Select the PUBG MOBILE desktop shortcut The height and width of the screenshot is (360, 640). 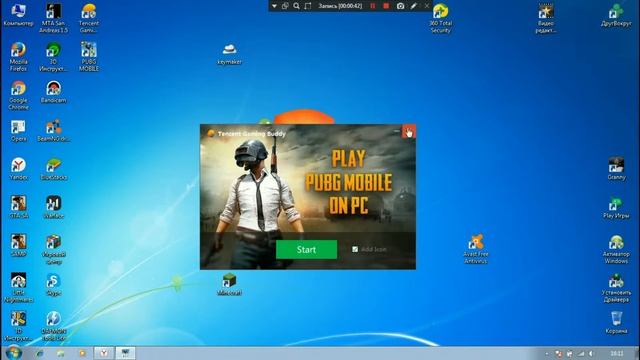click(89, 56)
